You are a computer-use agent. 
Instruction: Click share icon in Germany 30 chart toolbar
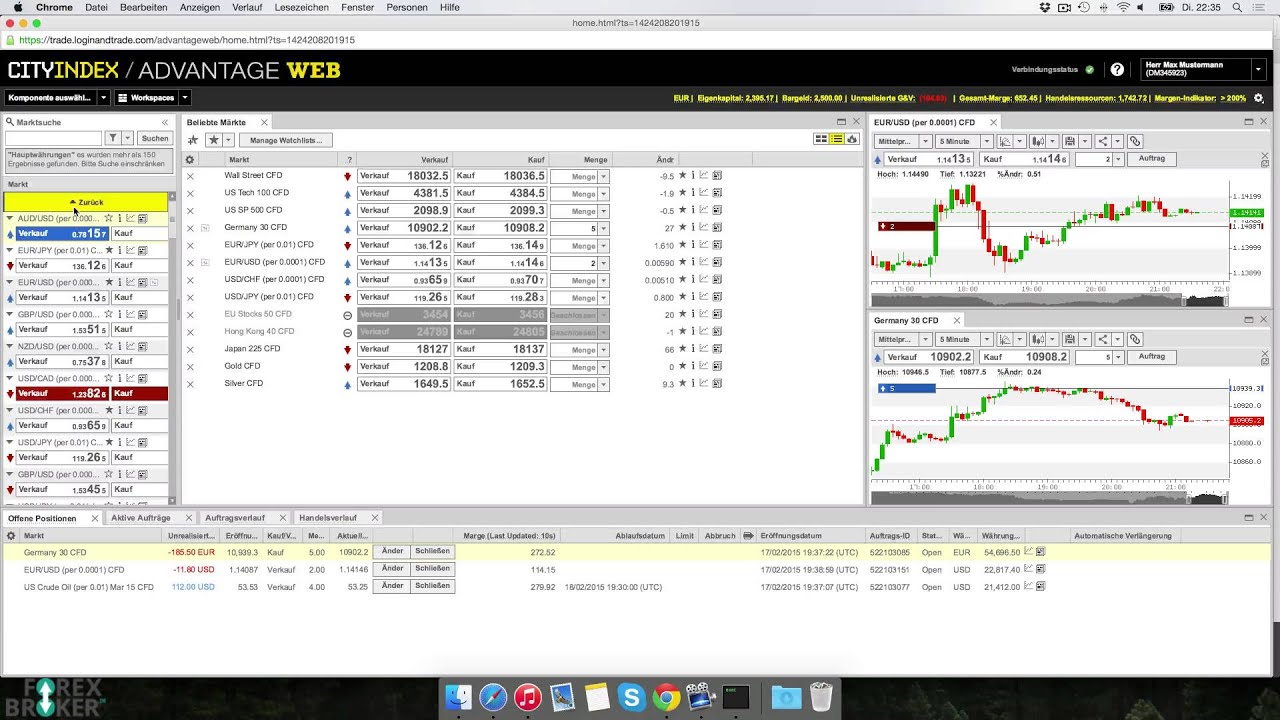(x=1102, y=339)
